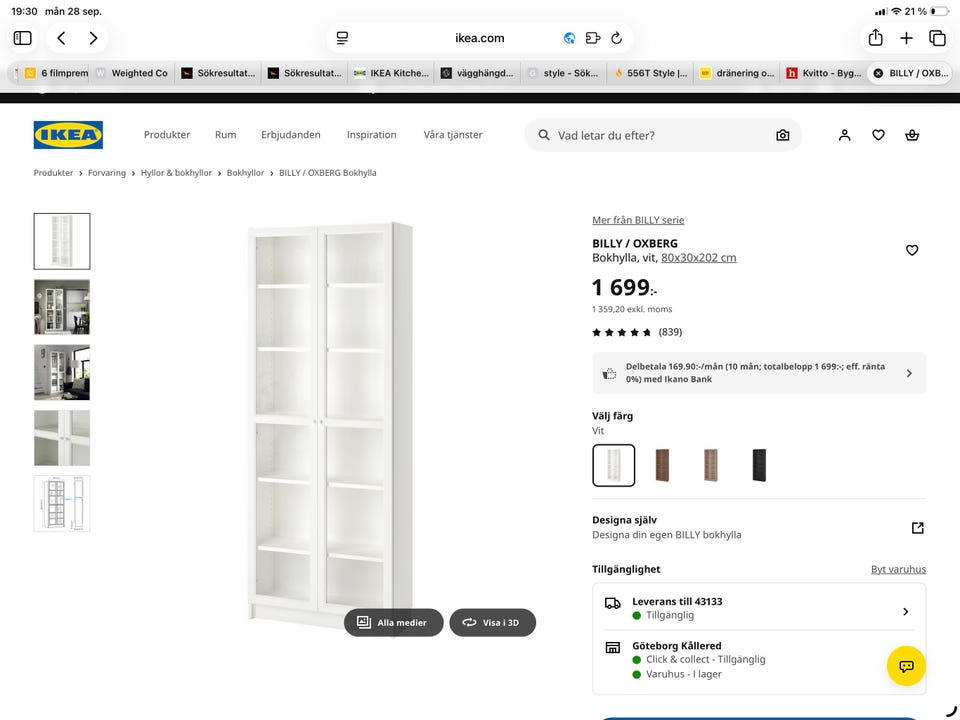960x720 pixels.
Task: Open the account profile icon
Action: [844, 135]
